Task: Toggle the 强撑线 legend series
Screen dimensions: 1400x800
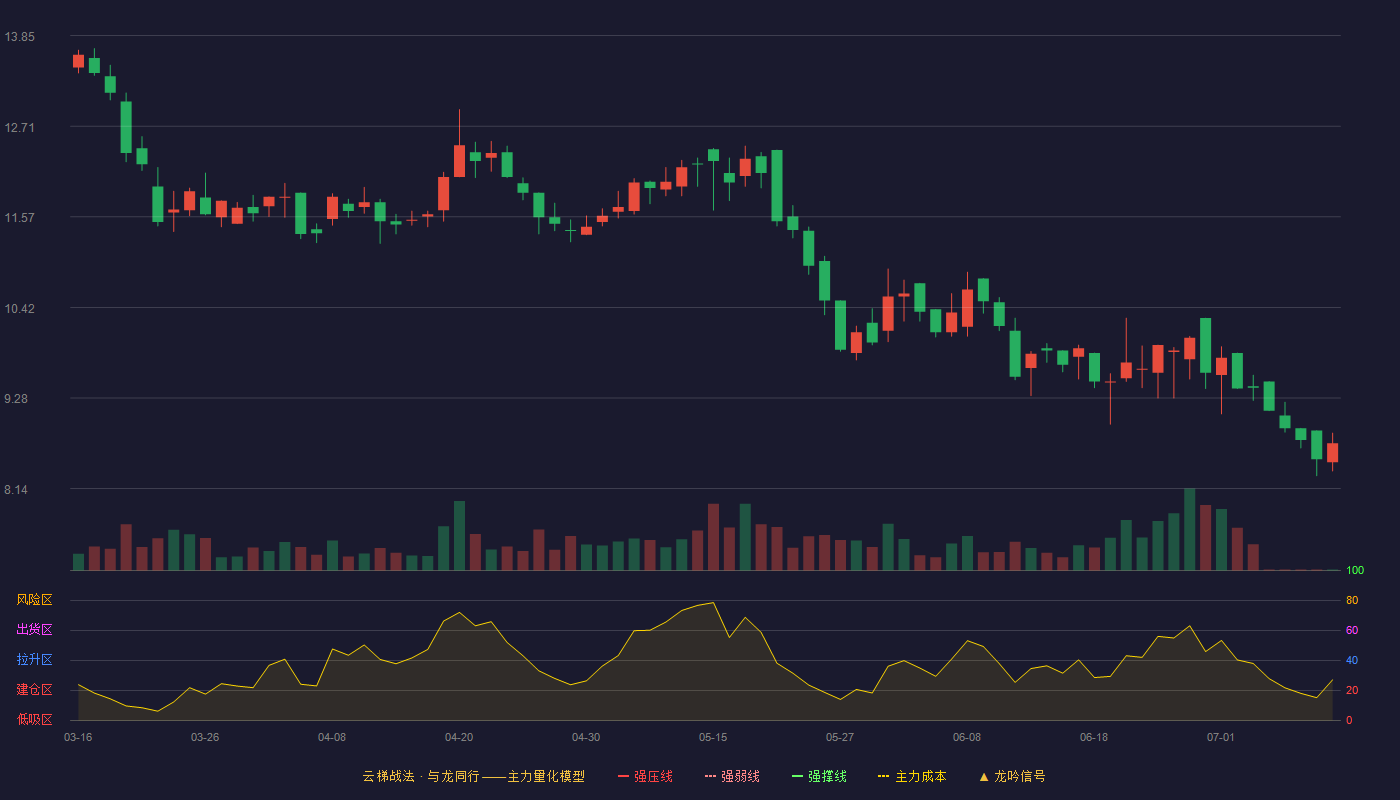Action: point(819,776)
